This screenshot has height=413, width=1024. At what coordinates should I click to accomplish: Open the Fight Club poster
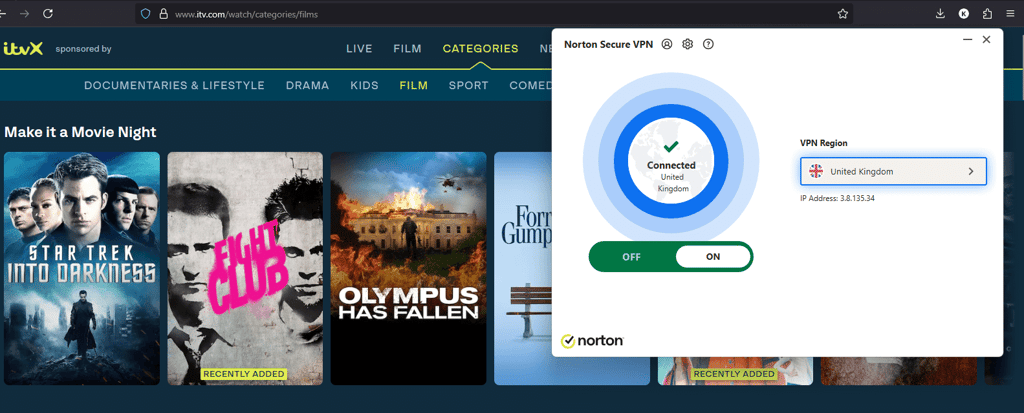pyautogui.click(x=245, y=269)
